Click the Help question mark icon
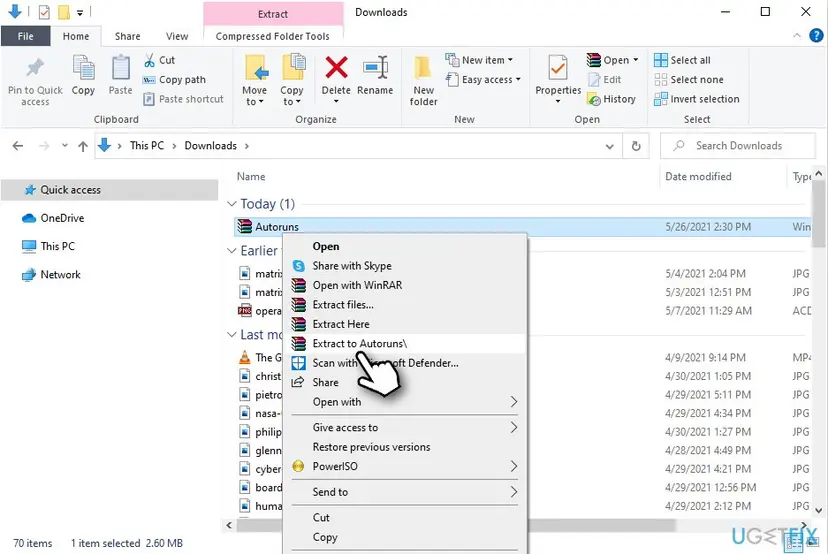Screen dimensions: 828x554 point(816,35)
